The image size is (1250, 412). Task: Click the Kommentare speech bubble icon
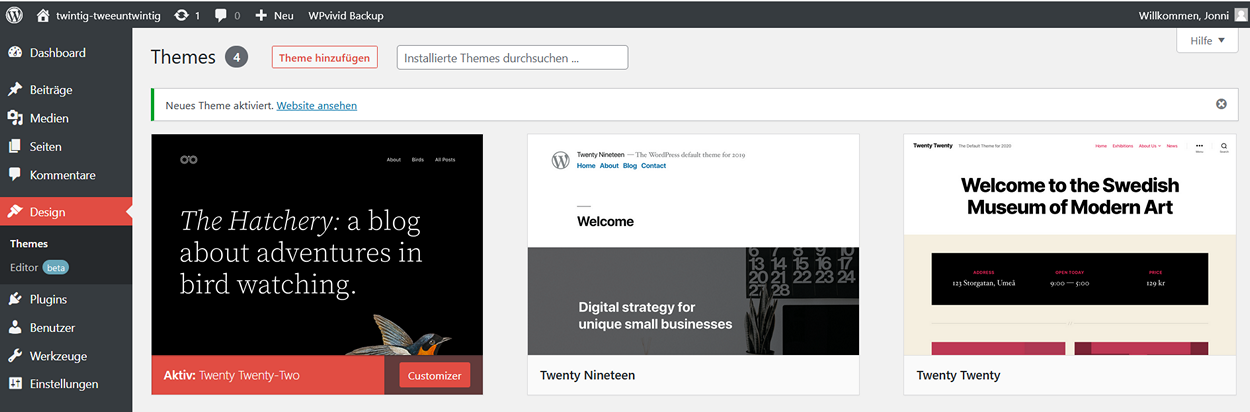coord(15,174)
